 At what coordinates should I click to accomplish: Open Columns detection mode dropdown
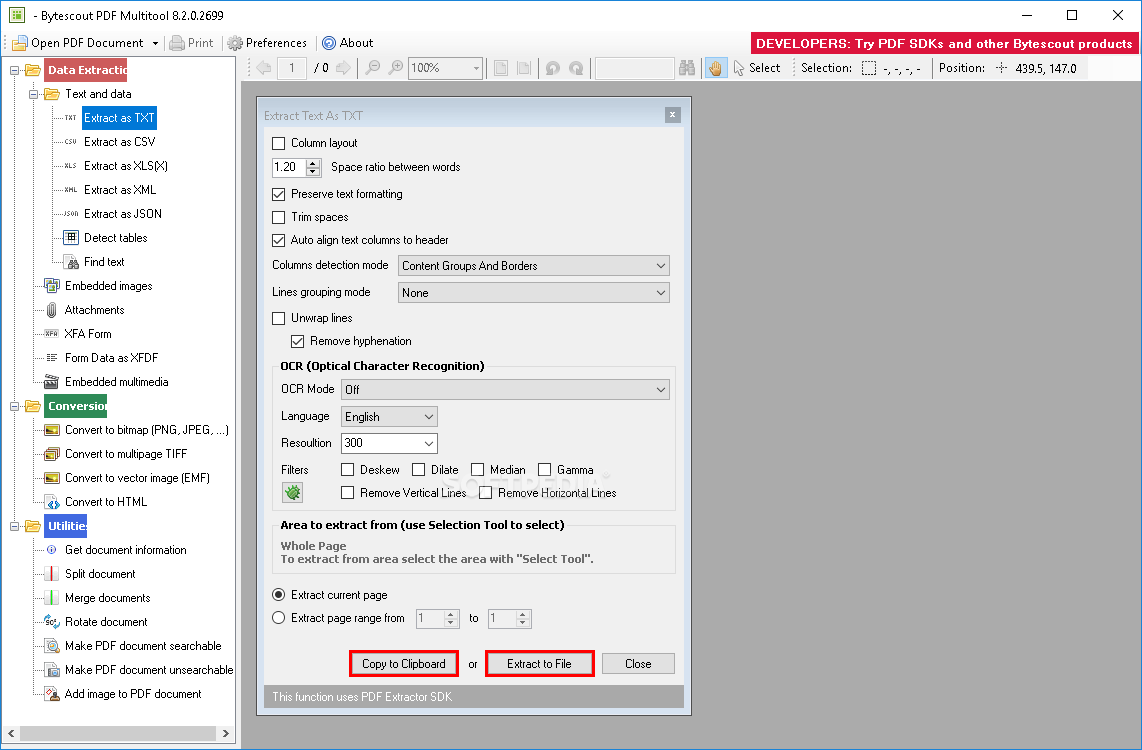pos(534,266)
